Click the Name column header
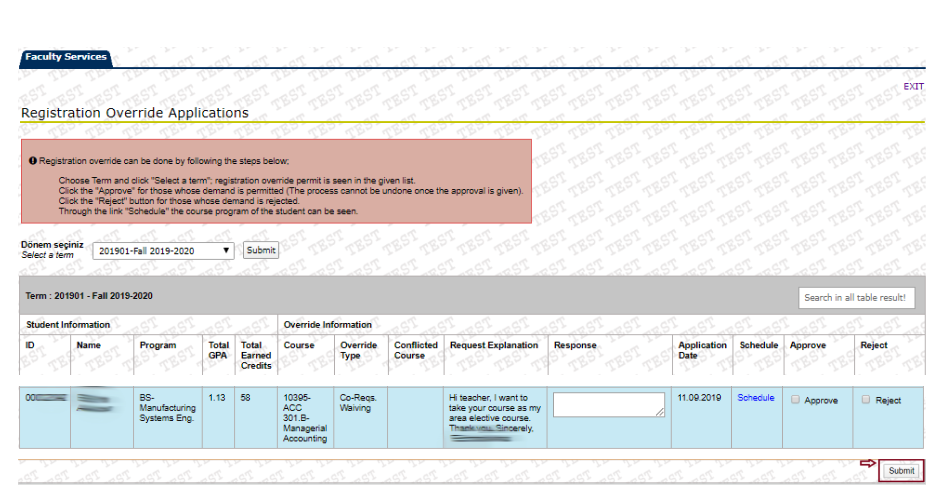This screenshot has width=945, height=492. (89, 345)
